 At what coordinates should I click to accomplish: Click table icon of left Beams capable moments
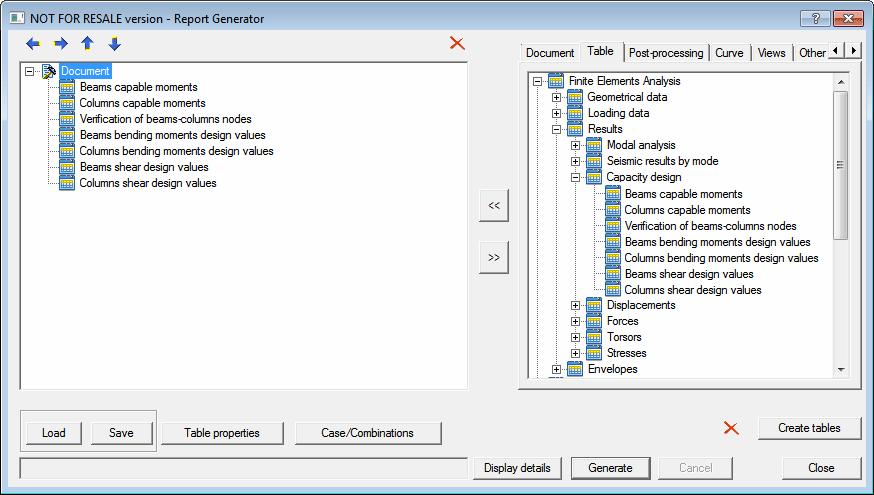point(67,87)
